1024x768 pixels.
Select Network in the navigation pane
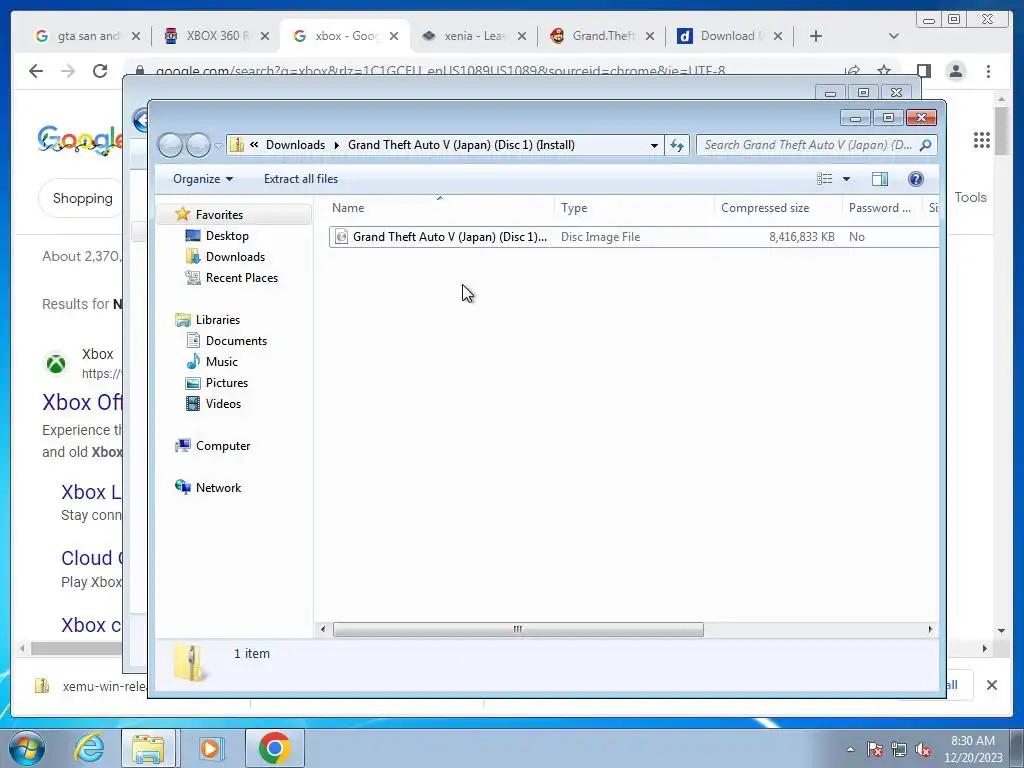pyautogui.click(x=218, y=487)
